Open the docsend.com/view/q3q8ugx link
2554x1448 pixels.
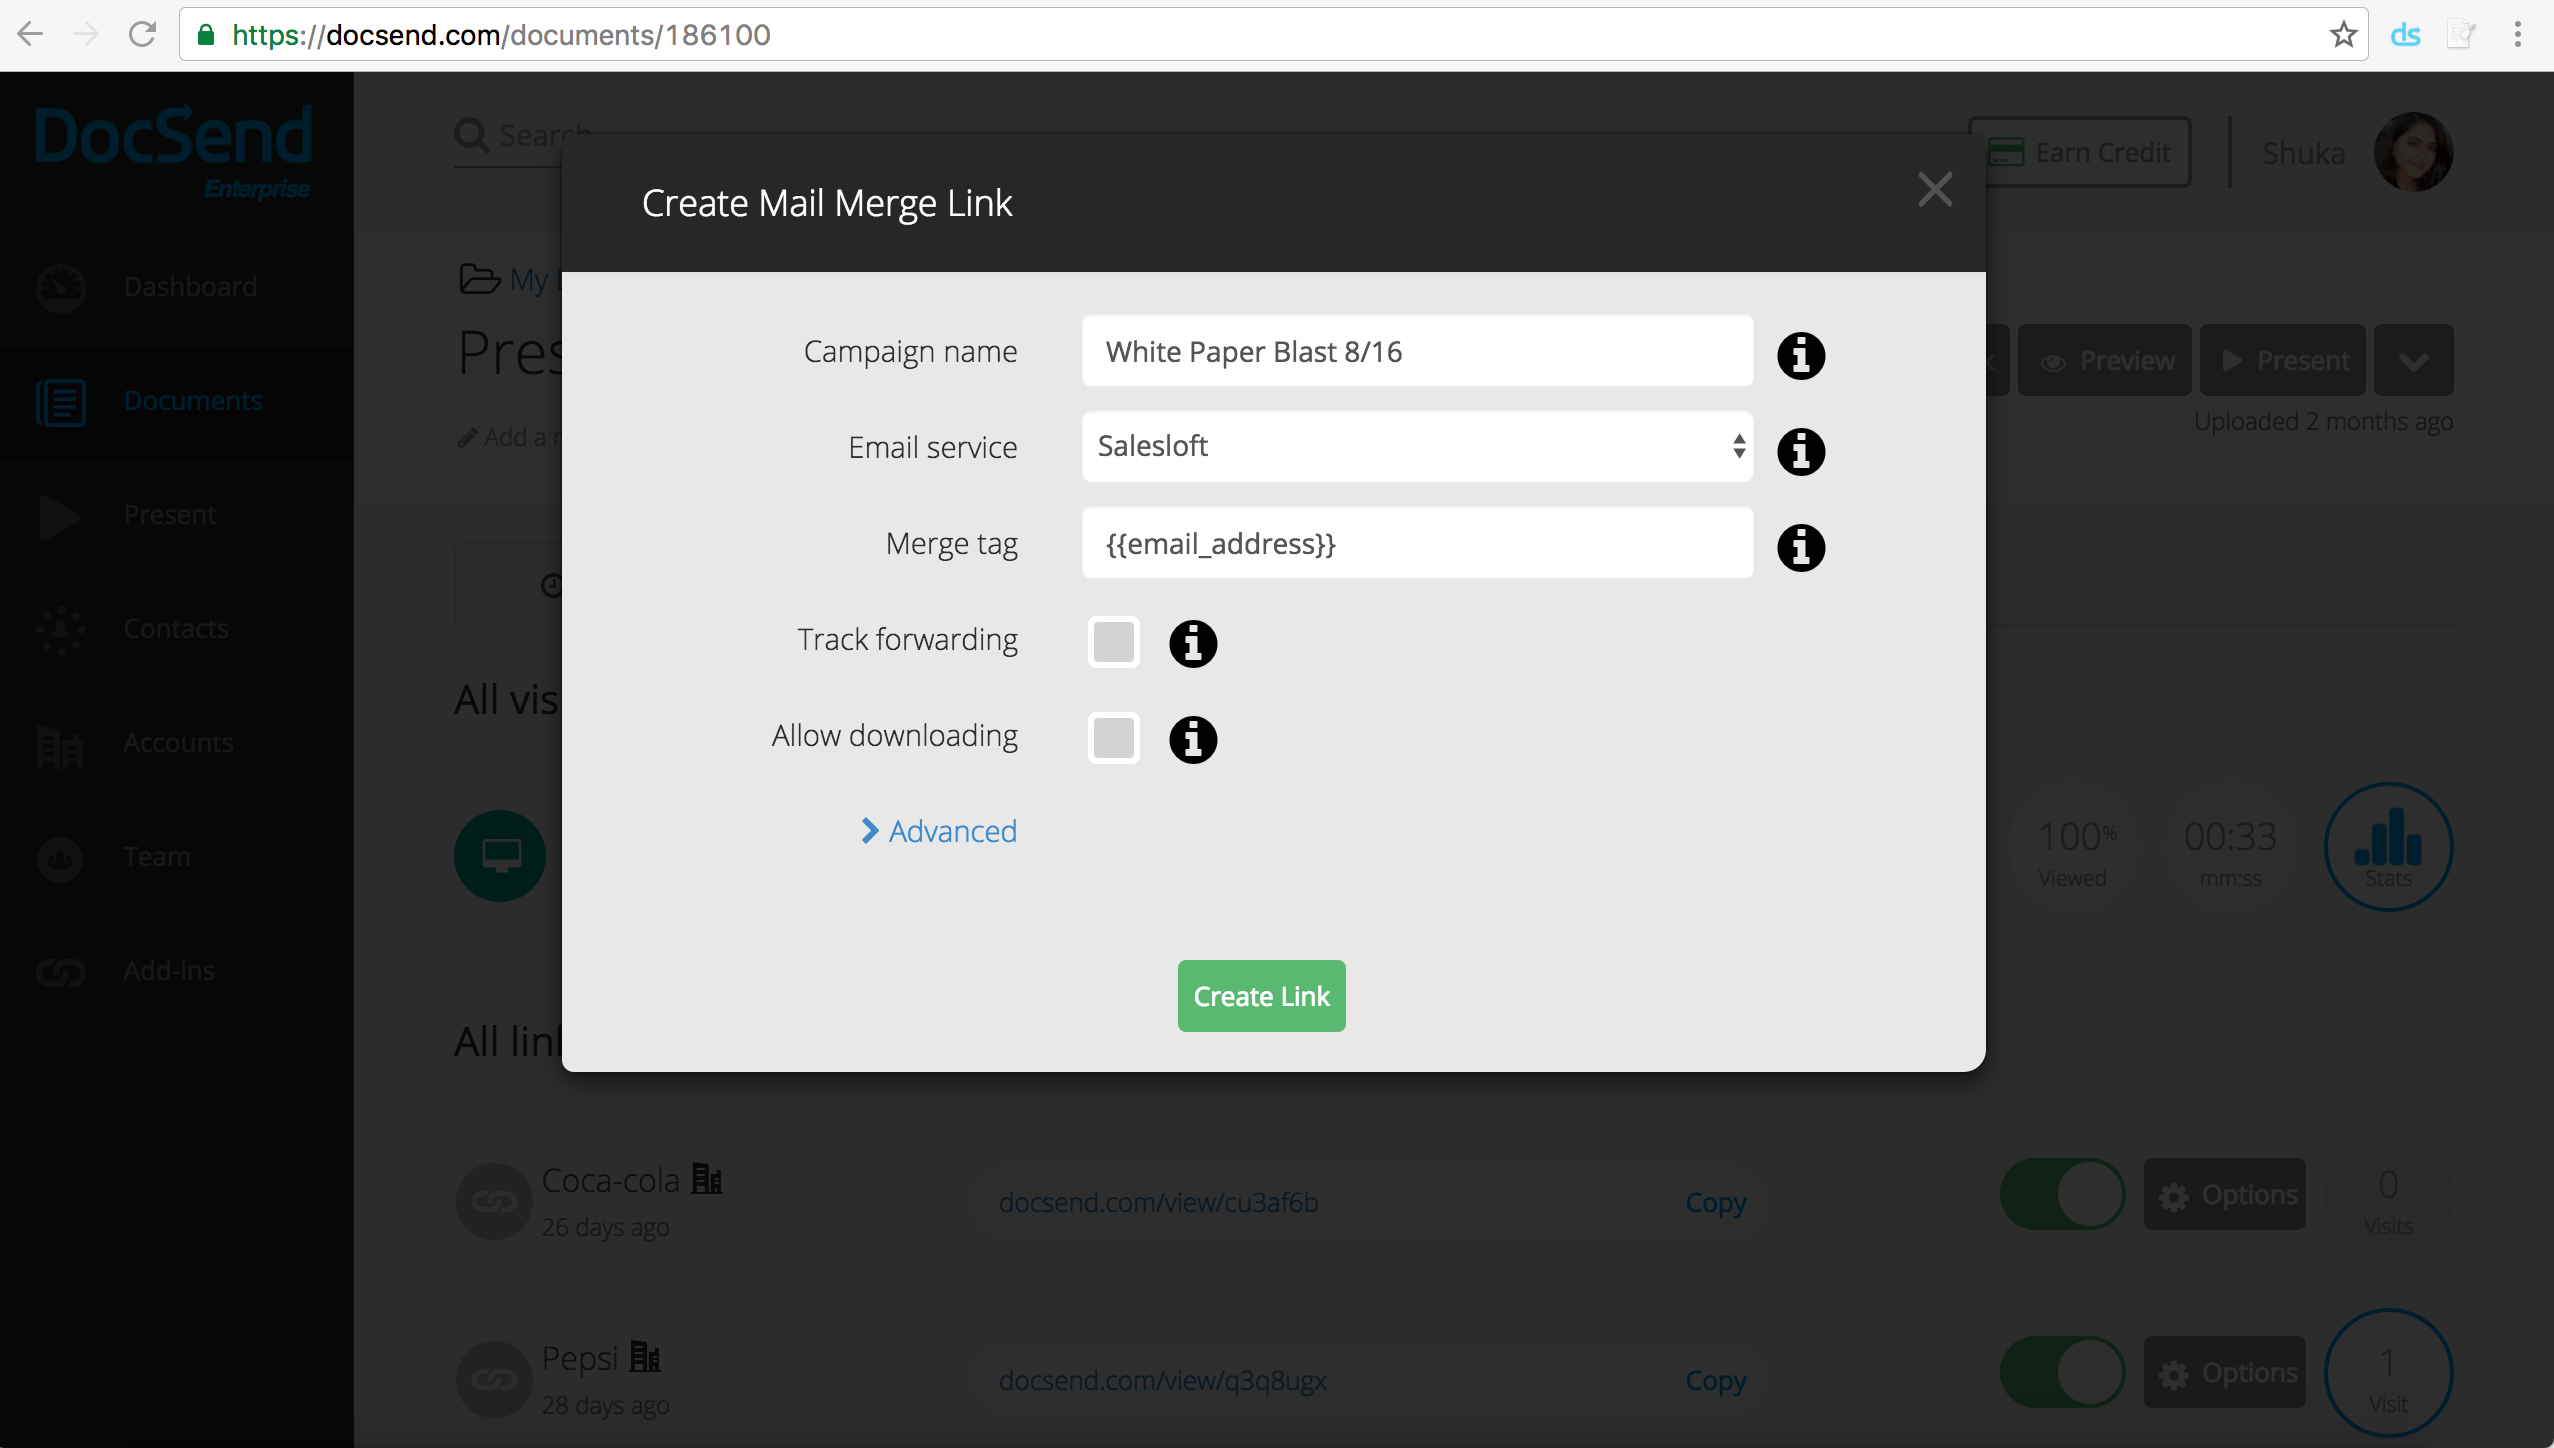pos(1162,1380)
